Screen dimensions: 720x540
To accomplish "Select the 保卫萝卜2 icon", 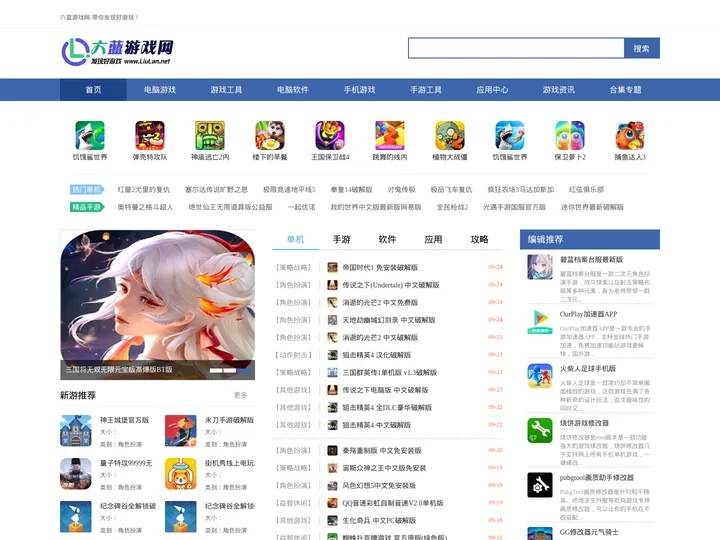I will point(570,135).
